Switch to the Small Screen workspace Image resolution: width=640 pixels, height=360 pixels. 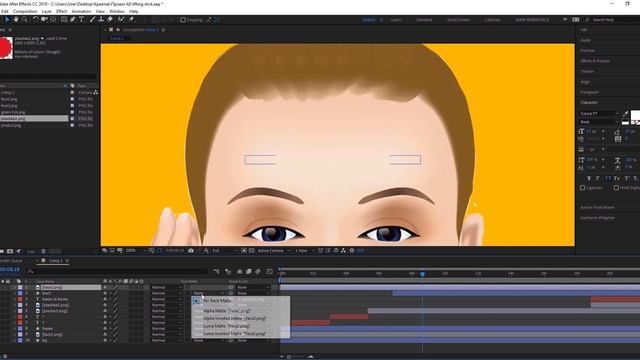(458, 20)
